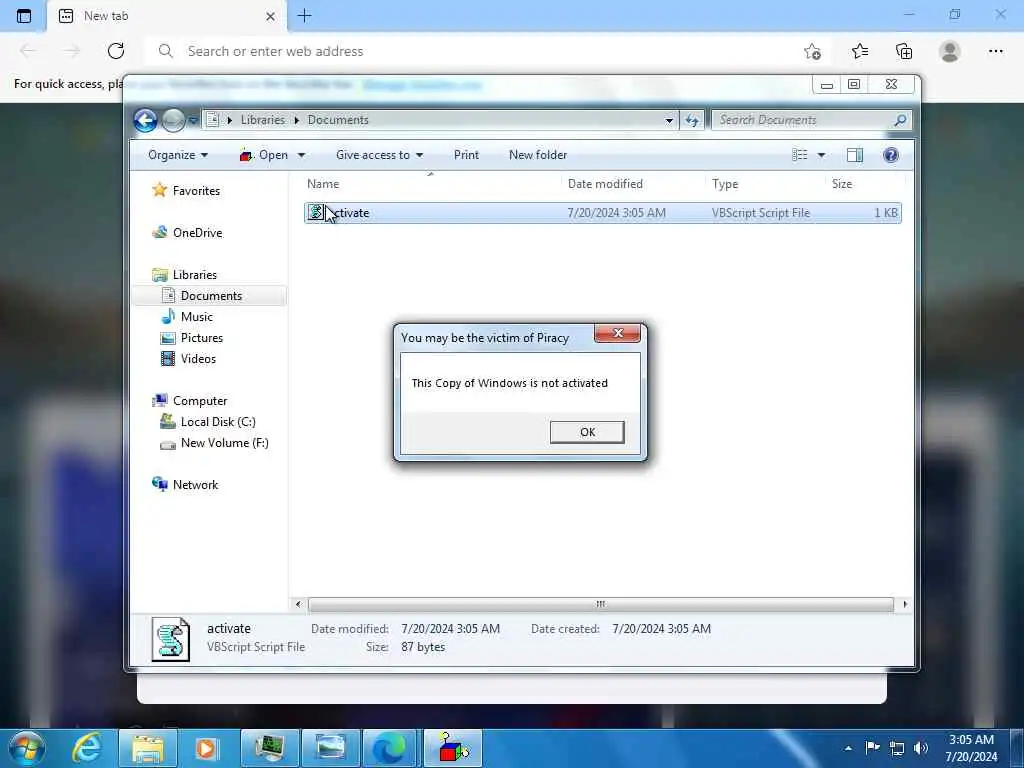
Task: Toggle the preview pane icon
Action: [855, 155]
